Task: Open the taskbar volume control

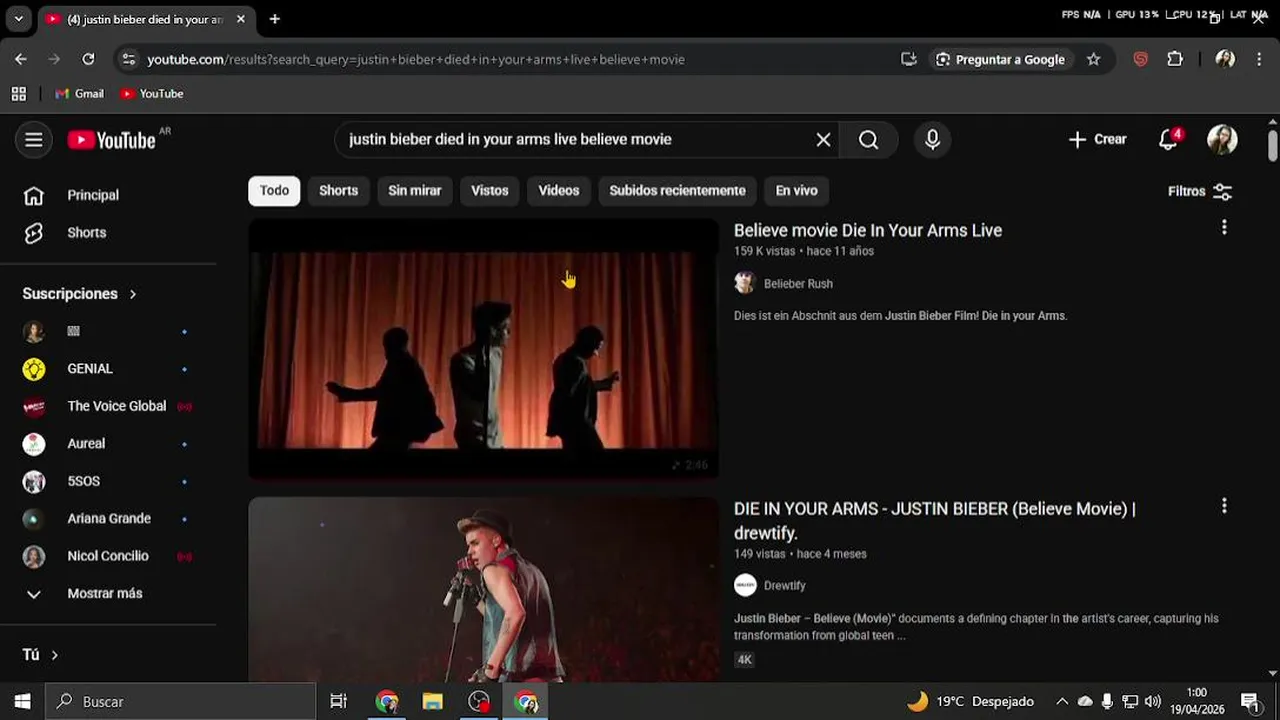Action: [x=1153, y=702]
